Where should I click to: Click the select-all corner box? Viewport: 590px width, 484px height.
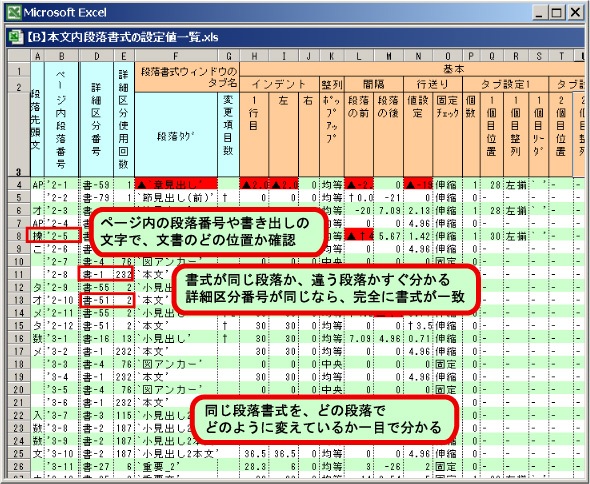coord(19,56)
